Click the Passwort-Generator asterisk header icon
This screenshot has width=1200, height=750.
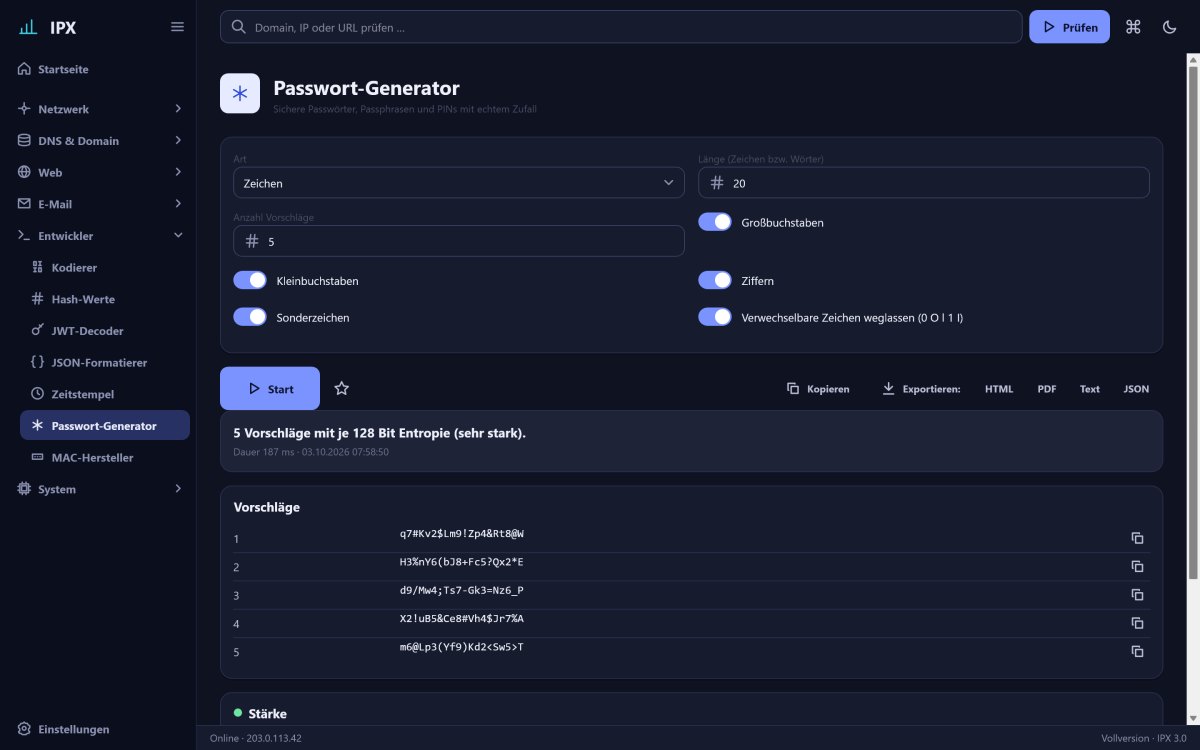pyautogui.click(x=240, y=93)
